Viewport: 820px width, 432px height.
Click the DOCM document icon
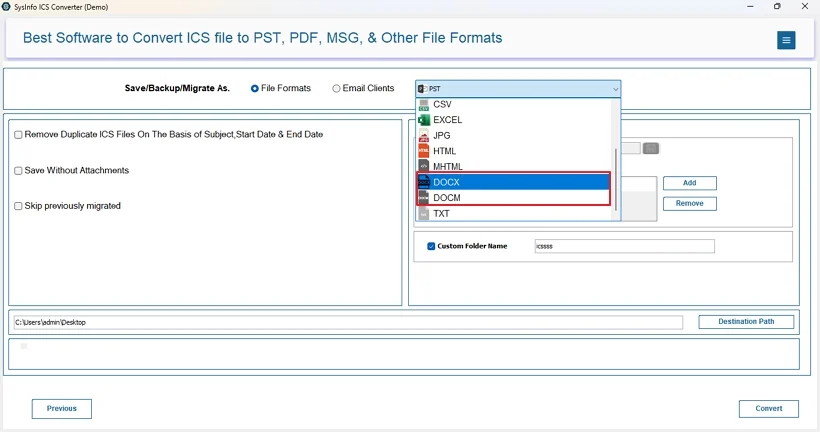[x=424, y=198]
